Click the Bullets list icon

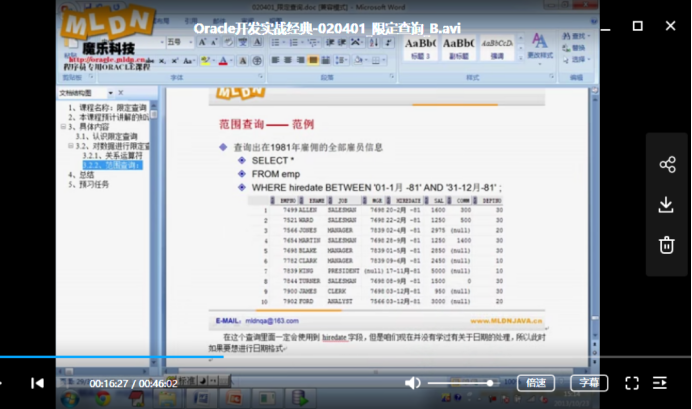[276, 42]
